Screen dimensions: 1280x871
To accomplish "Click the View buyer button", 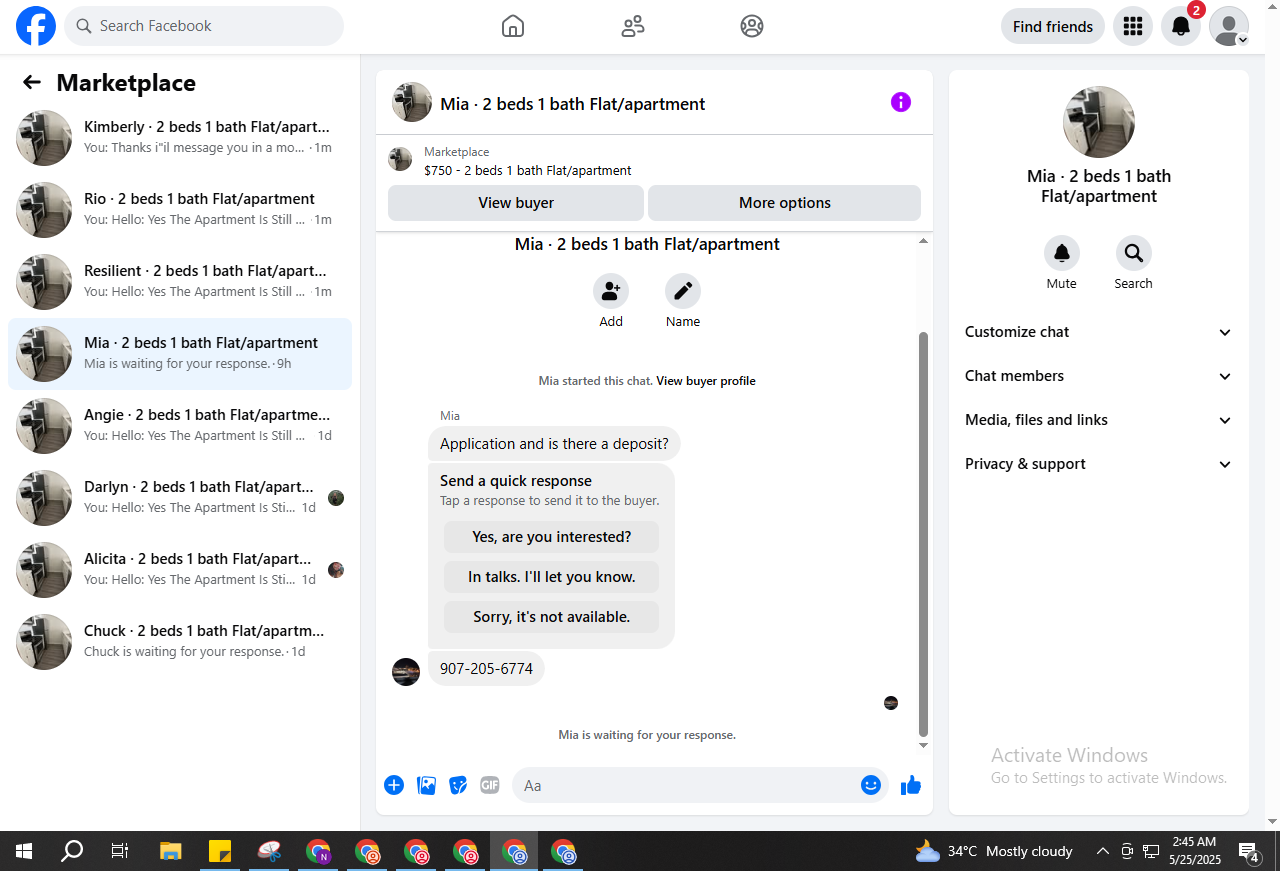I will point(516,203).
